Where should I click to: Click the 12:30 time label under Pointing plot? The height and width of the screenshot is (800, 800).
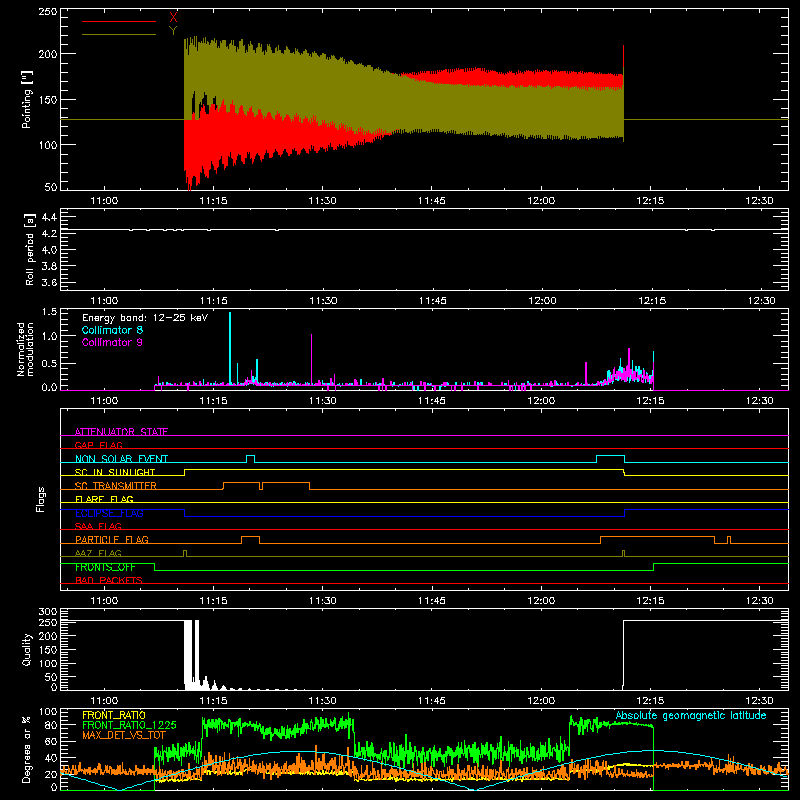point(759,201)
